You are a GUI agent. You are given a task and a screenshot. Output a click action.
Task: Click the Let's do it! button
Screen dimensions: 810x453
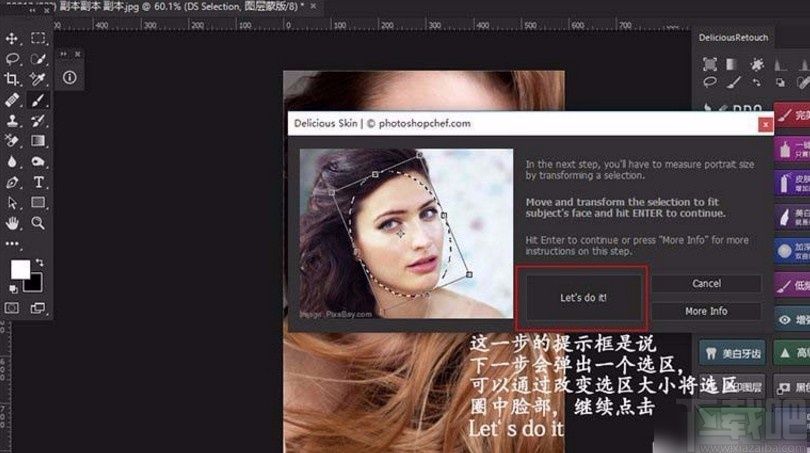(584, 298)
